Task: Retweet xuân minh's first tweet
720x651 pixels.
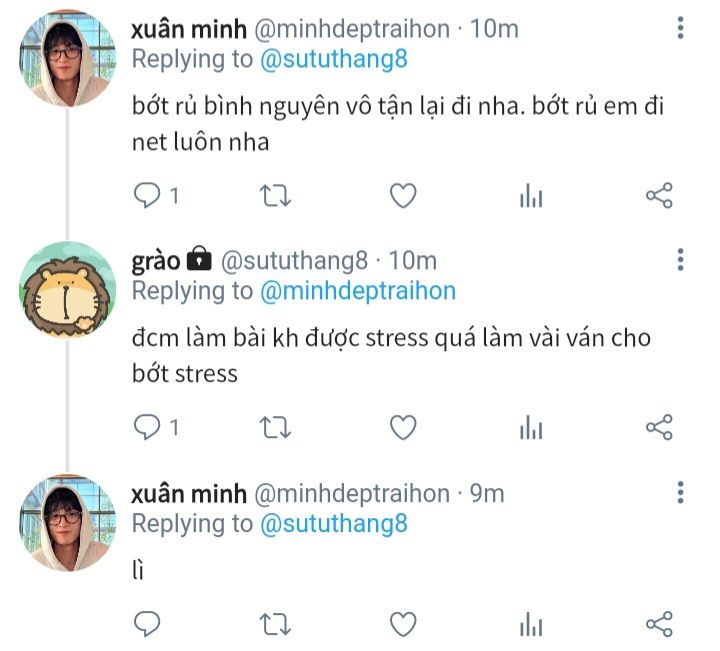Action: pyautogui.click(x=275, y=196)
